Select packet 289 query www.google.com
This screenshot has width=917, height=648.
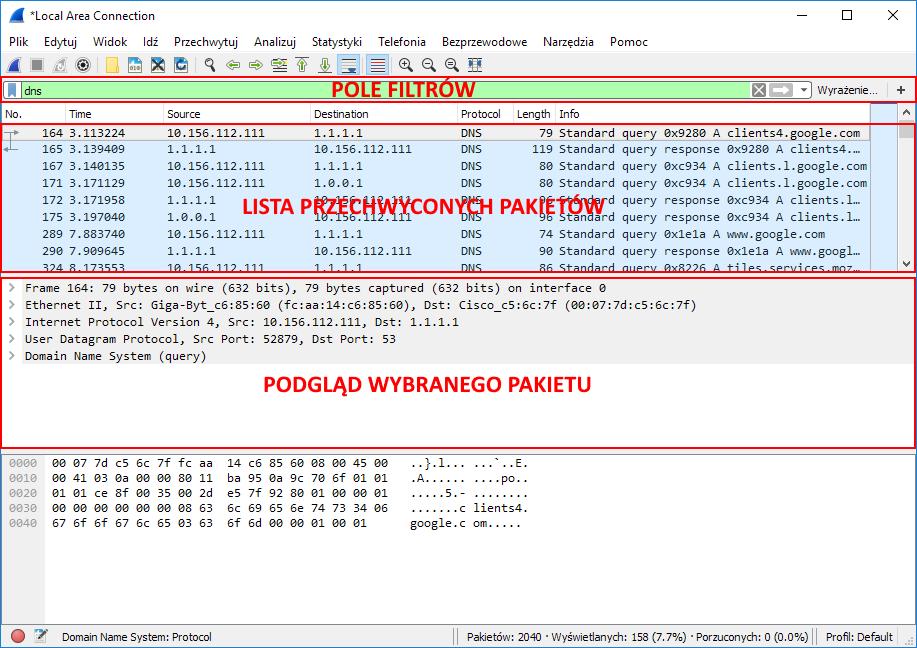pos(436,234)
